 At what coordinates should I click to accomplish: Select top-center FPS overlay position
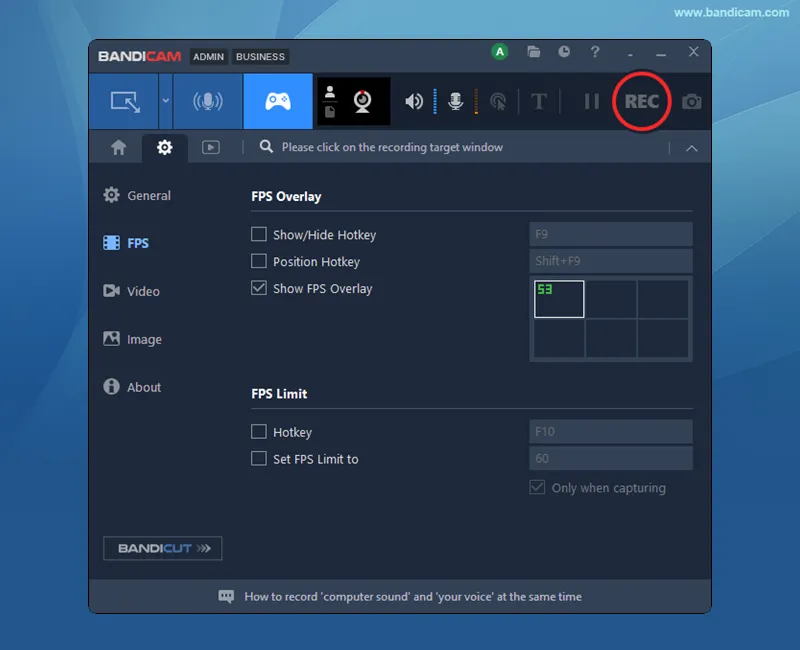611,299
